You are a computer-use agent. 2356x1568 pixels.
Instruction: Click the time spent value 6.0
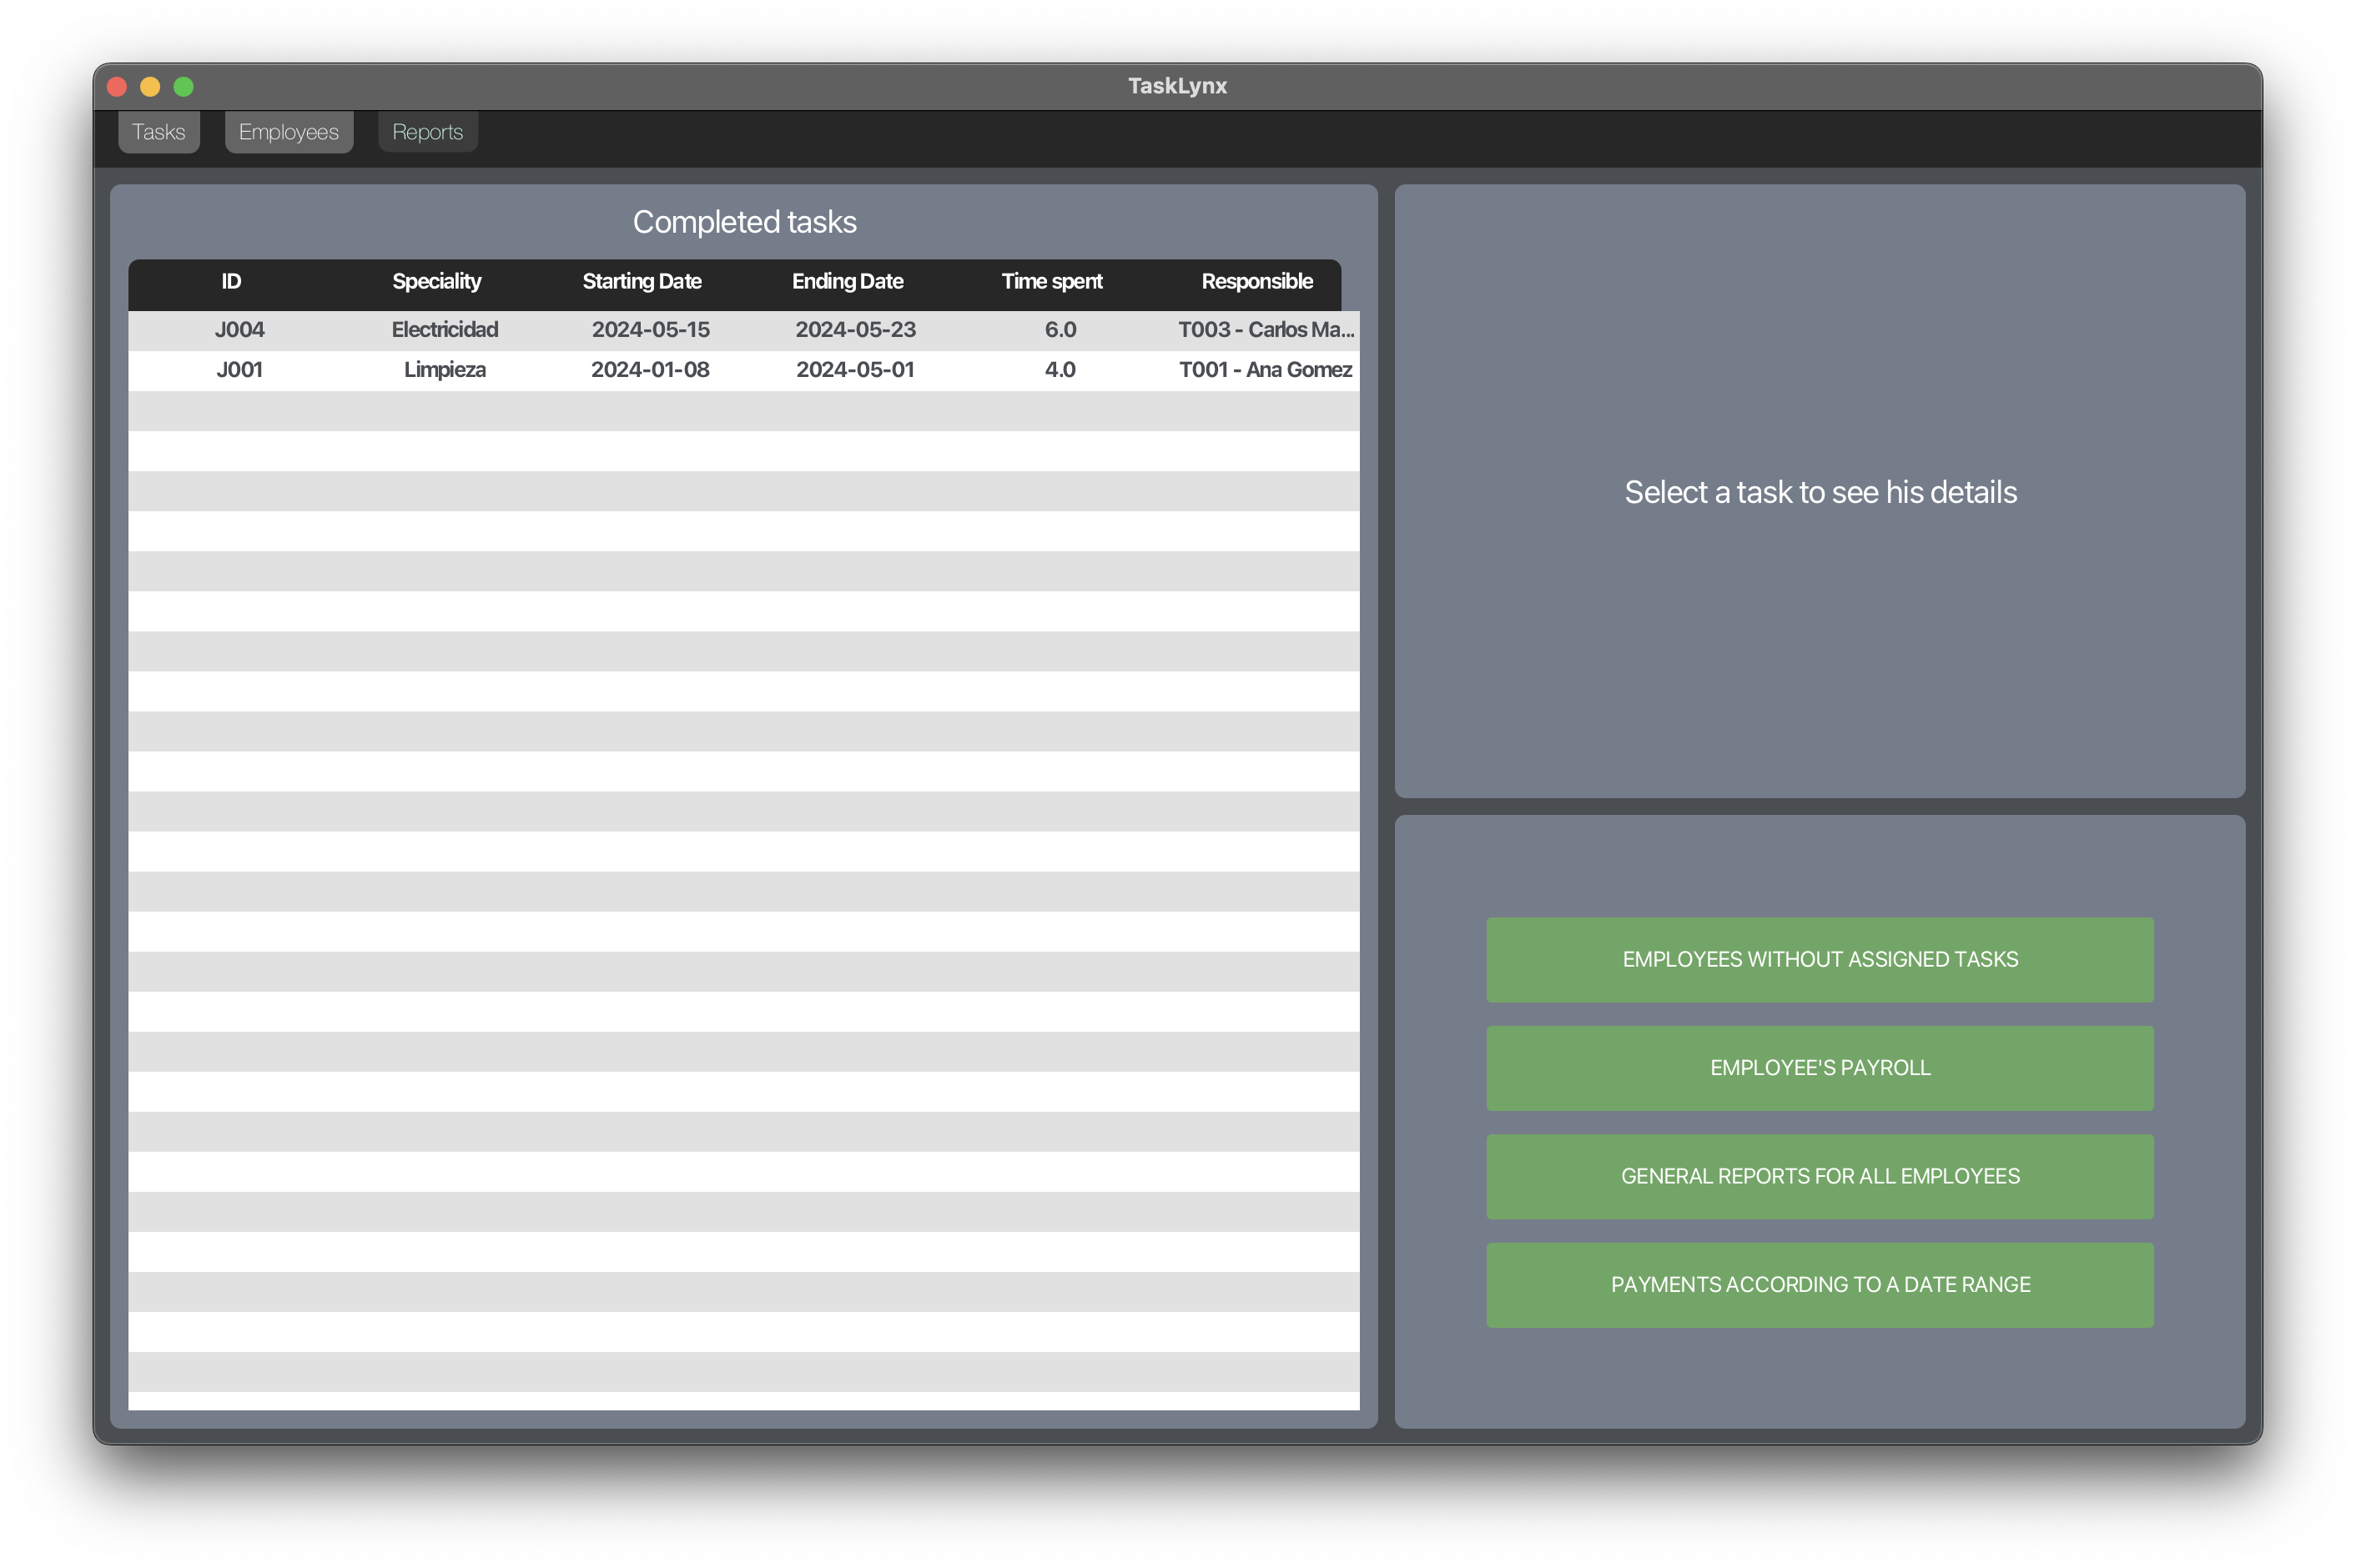(1061, 330)
